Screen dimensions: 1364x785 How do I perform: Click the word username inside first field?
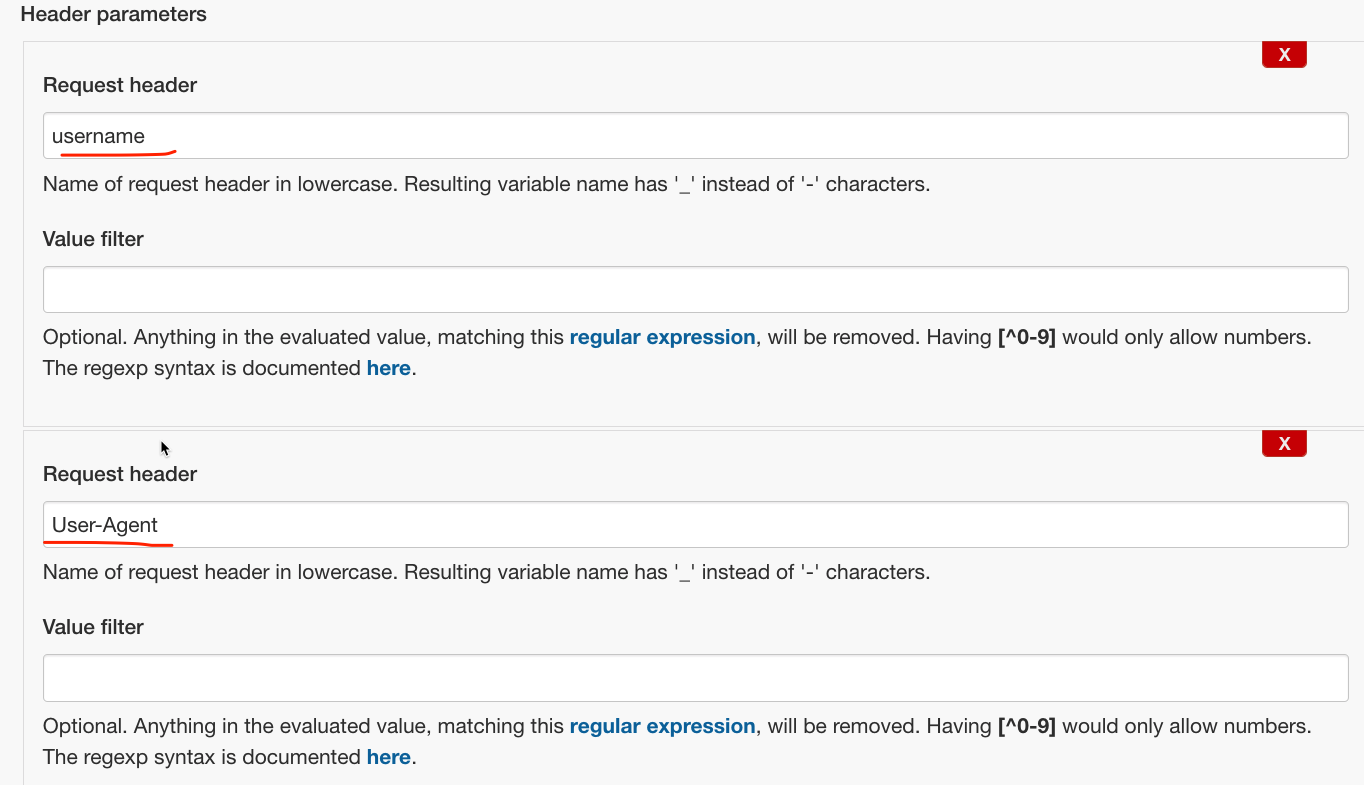pyautogui.click(x=98, y=136)
